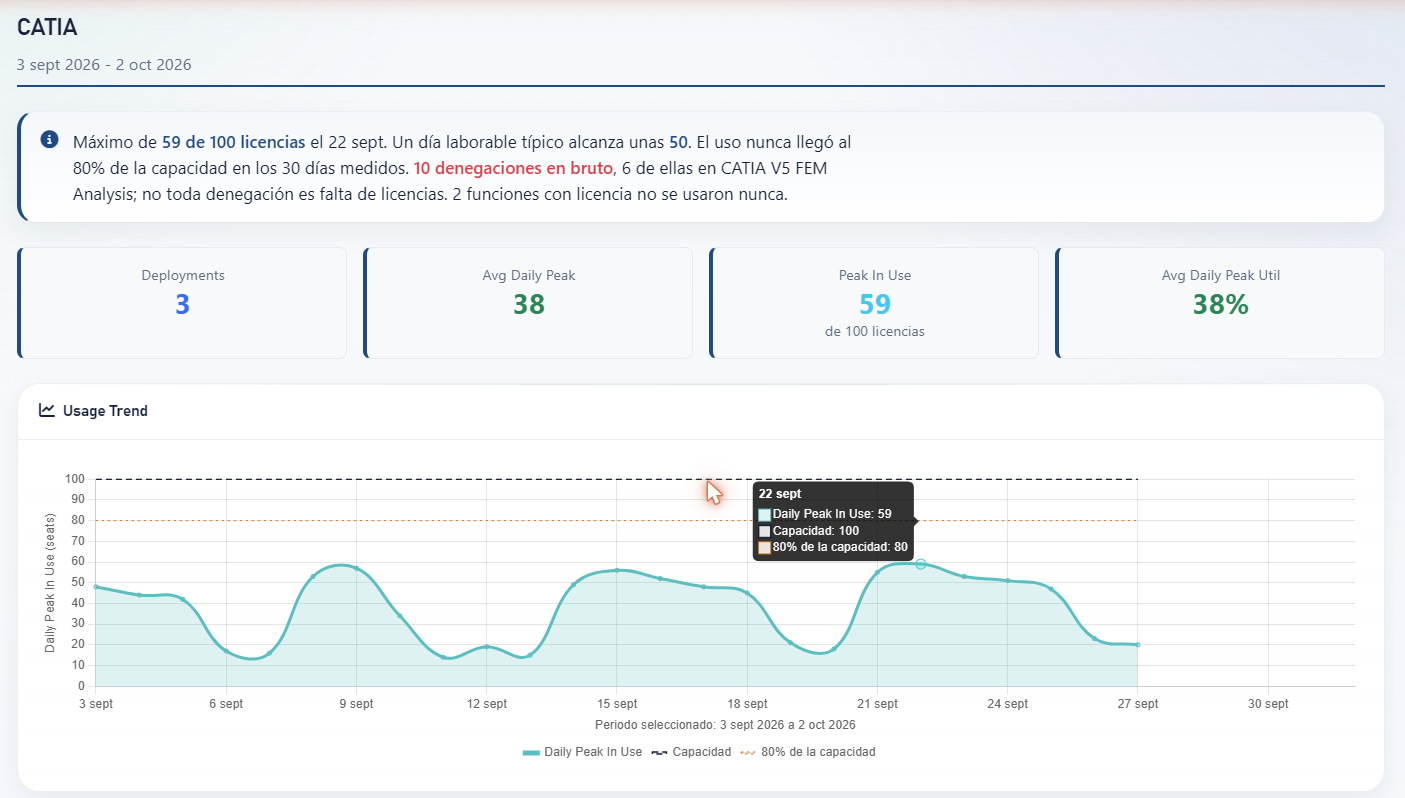
Task: Click the Daily Peak In Use (seats) axis title
Action: [x=50, y=582]
